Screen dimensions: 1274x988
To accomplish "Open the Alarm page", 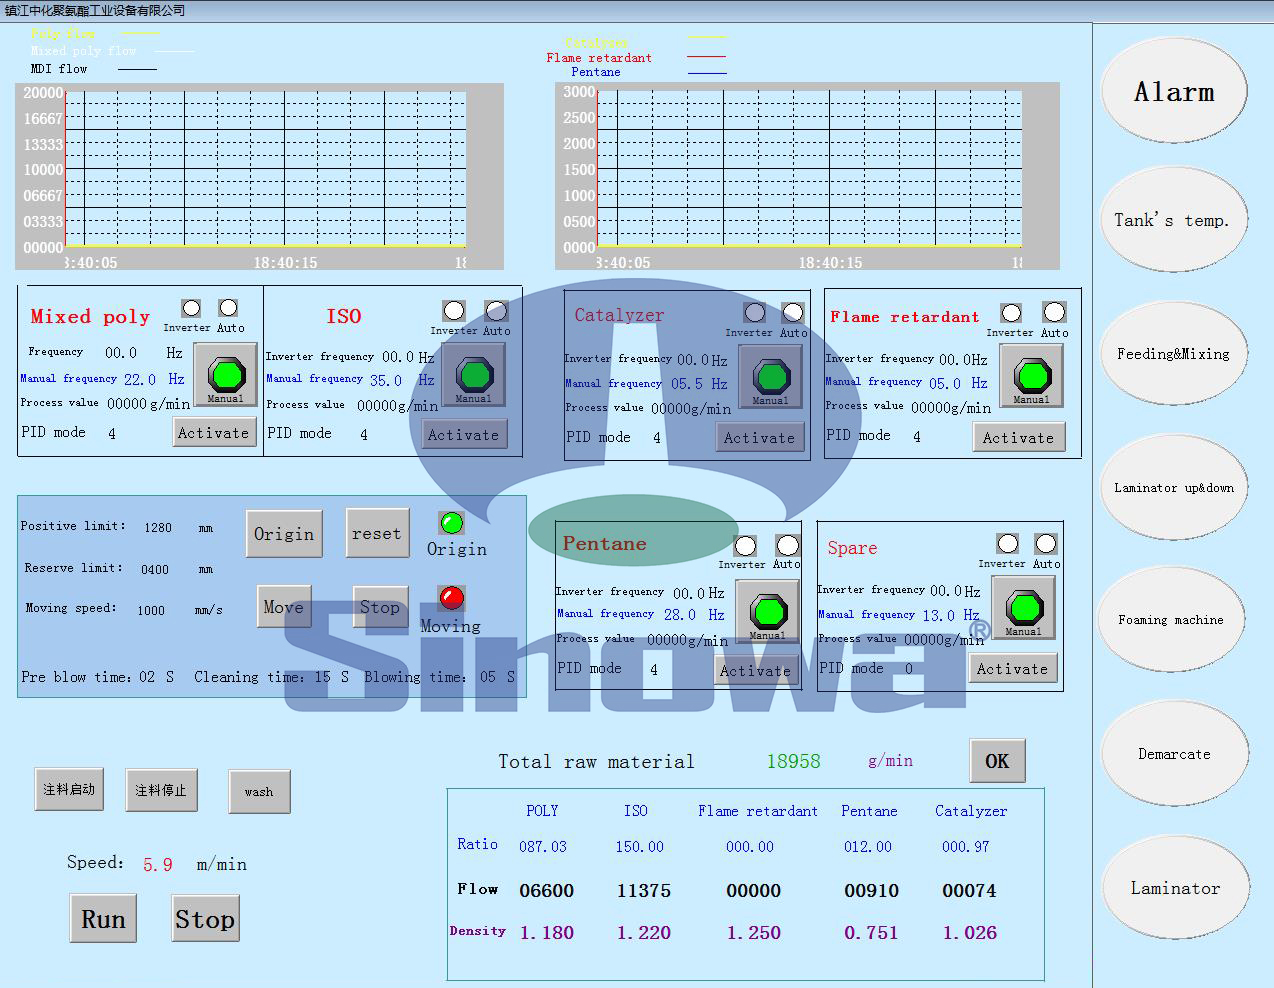I will point(1174,92).
